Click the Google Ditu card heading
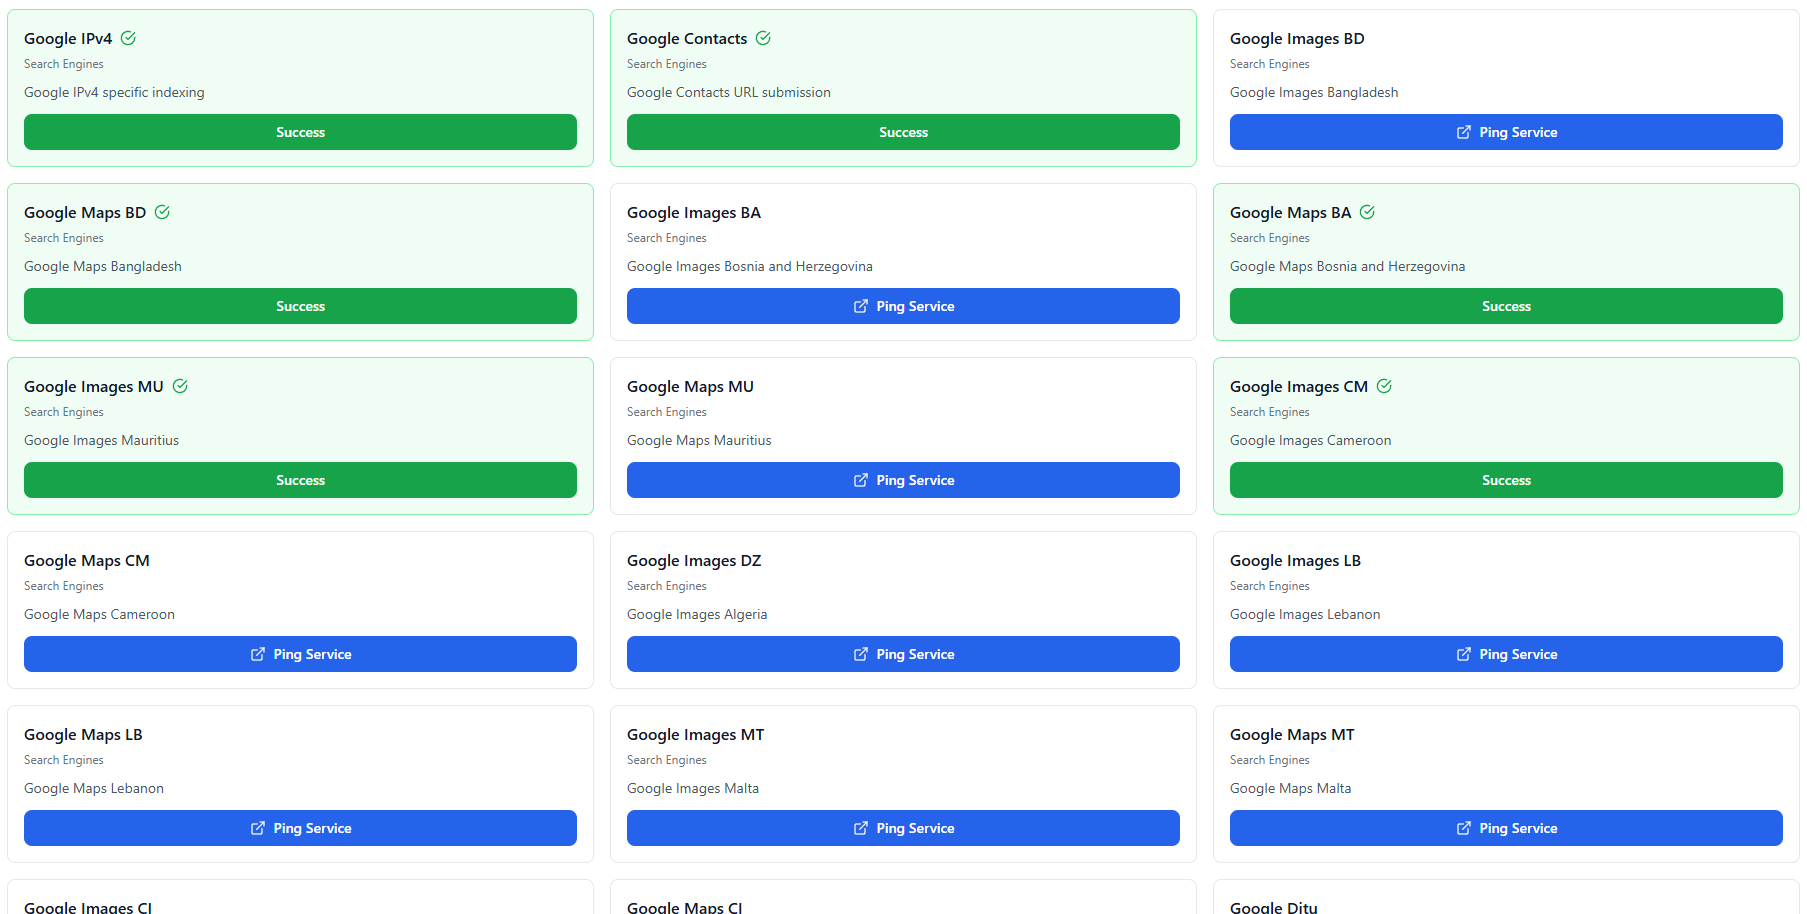This screenshot has height=914, width=1807. click(x=1273, y=906)
